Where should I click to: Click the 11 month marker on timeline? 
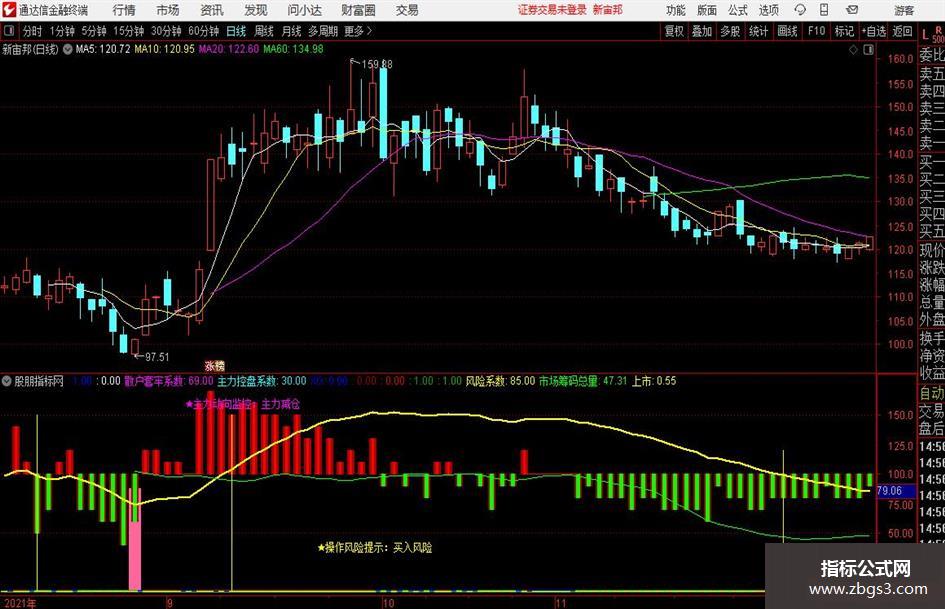tap(560, 602)
